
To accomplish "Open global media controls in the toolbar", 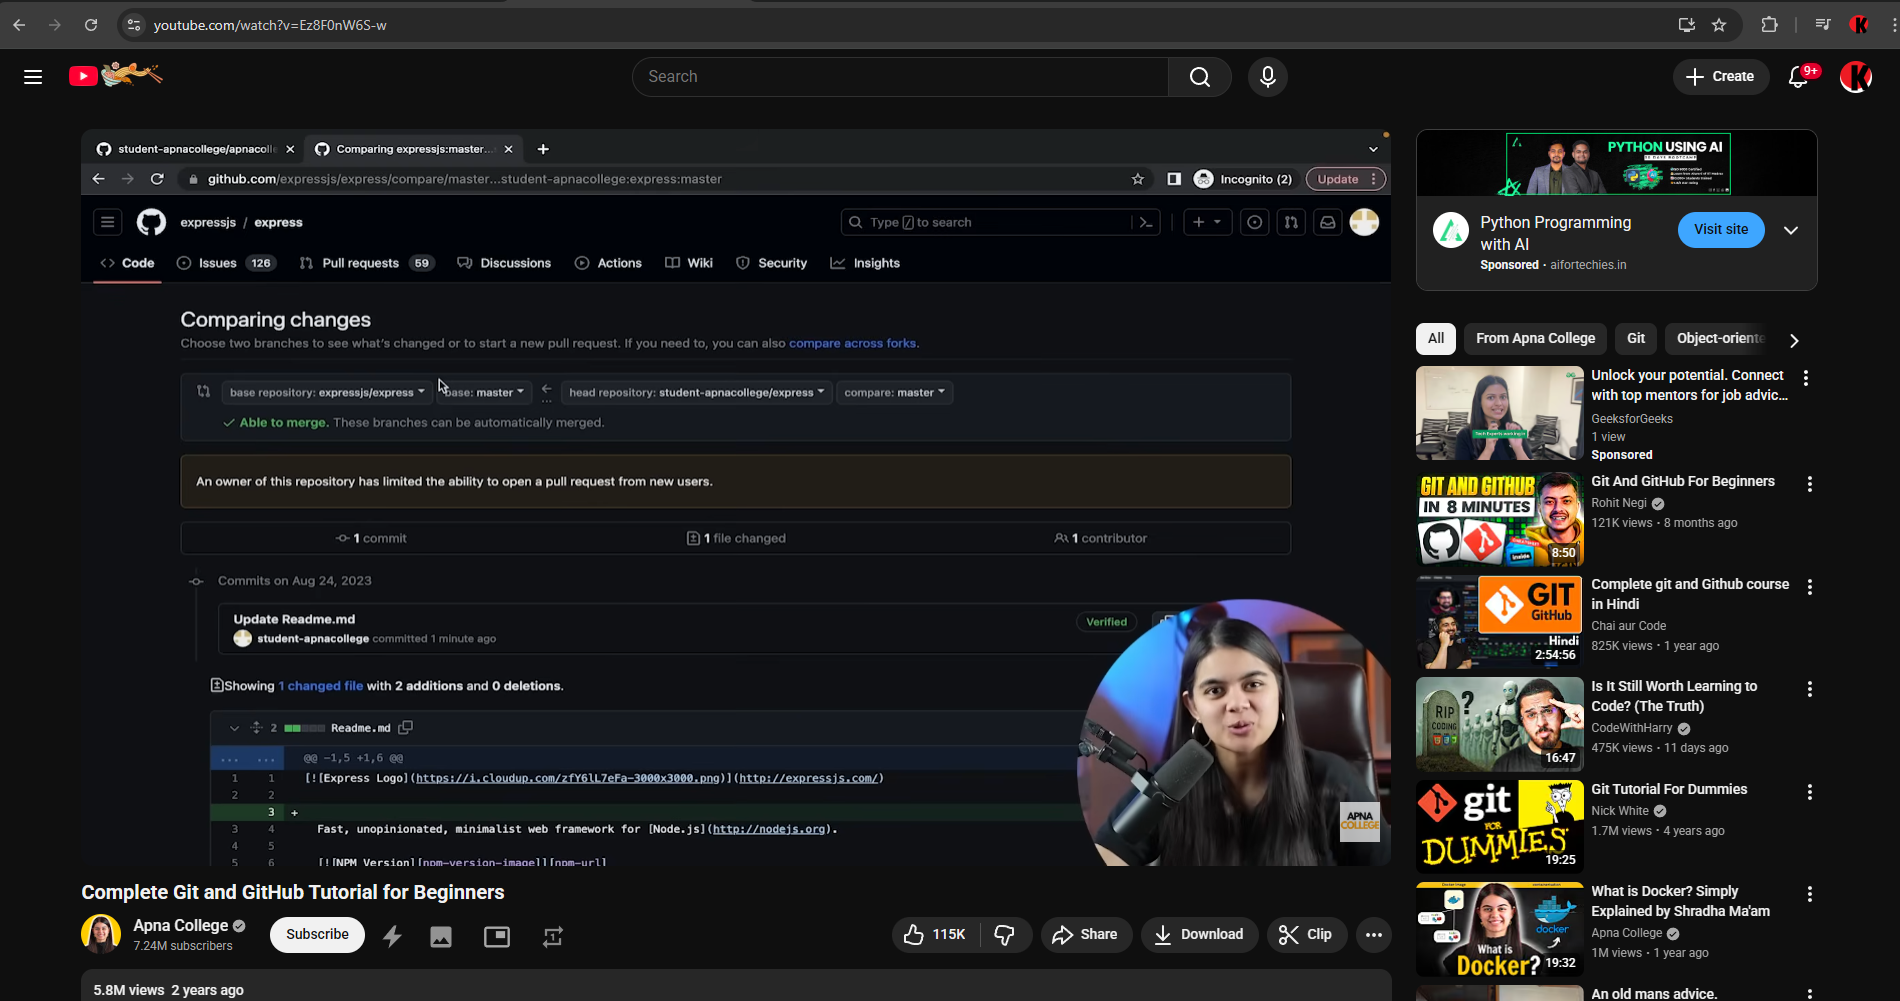I will point(1822,24).
